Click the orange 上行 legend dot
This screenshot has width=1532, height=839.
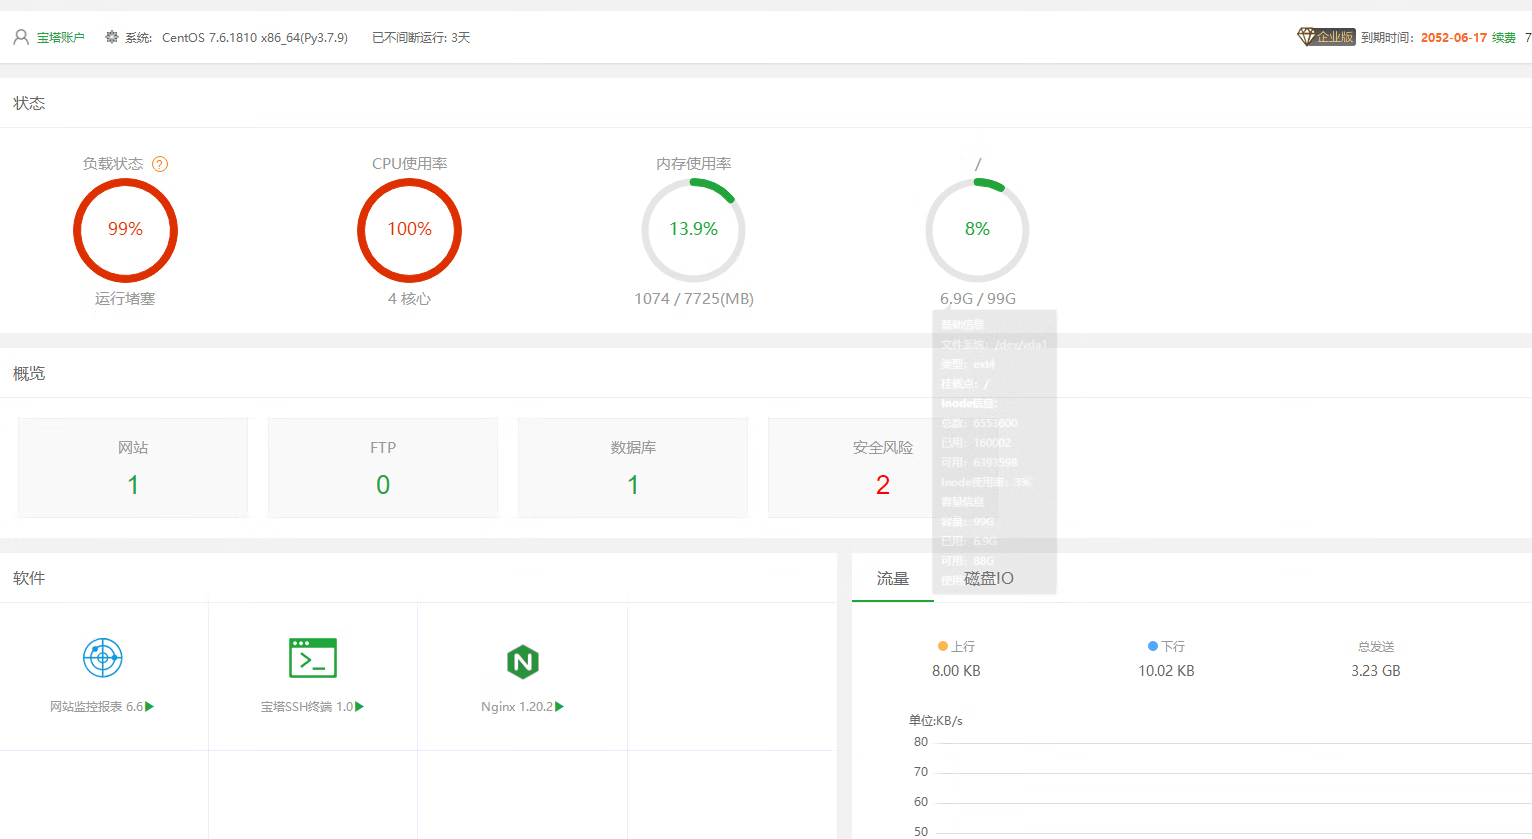pos(943,646)
